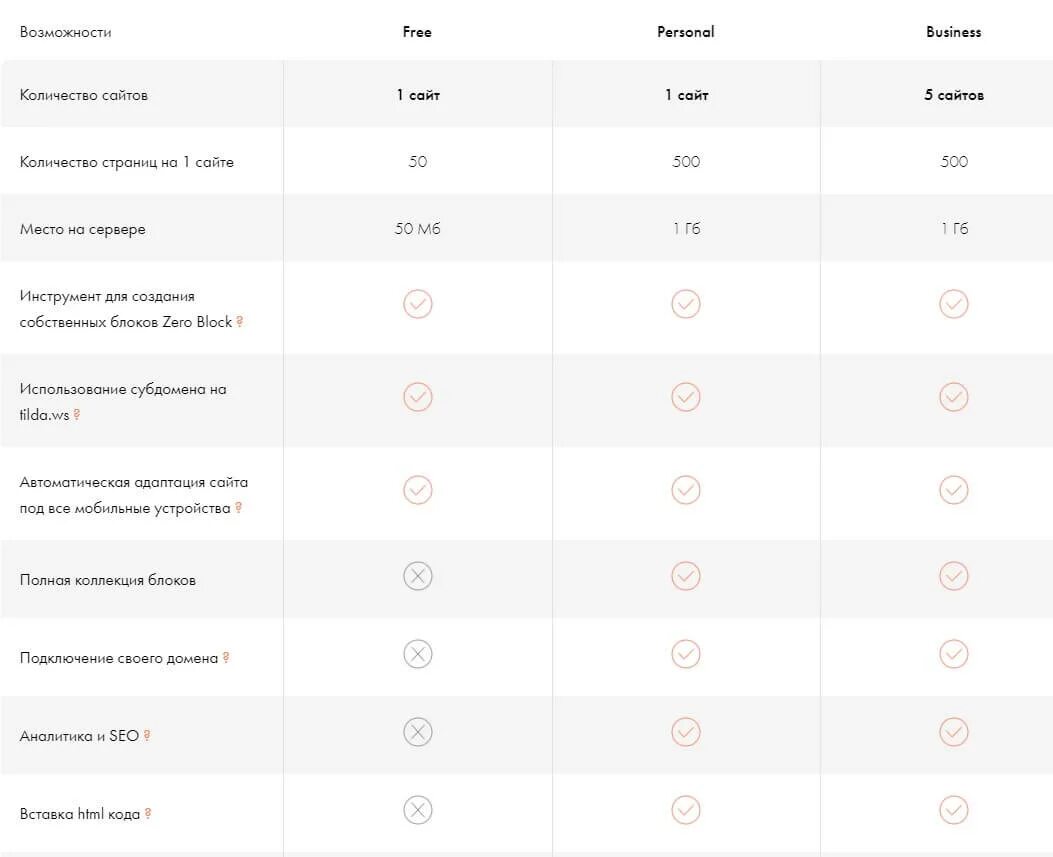Click the Business "5 сайтов" cell
Viewport: 1053px width, 857px height.
pyautogui.click(x=954, y=95)
